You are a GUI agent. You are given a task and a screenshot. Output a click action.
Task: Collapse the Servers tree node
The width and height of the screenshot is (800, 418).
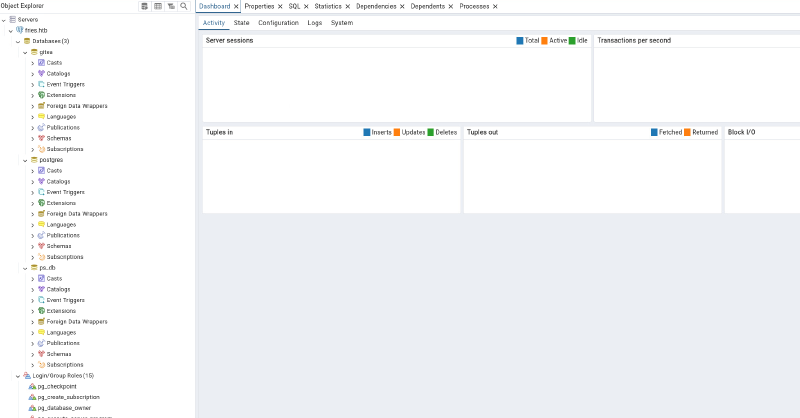[4, 20]
